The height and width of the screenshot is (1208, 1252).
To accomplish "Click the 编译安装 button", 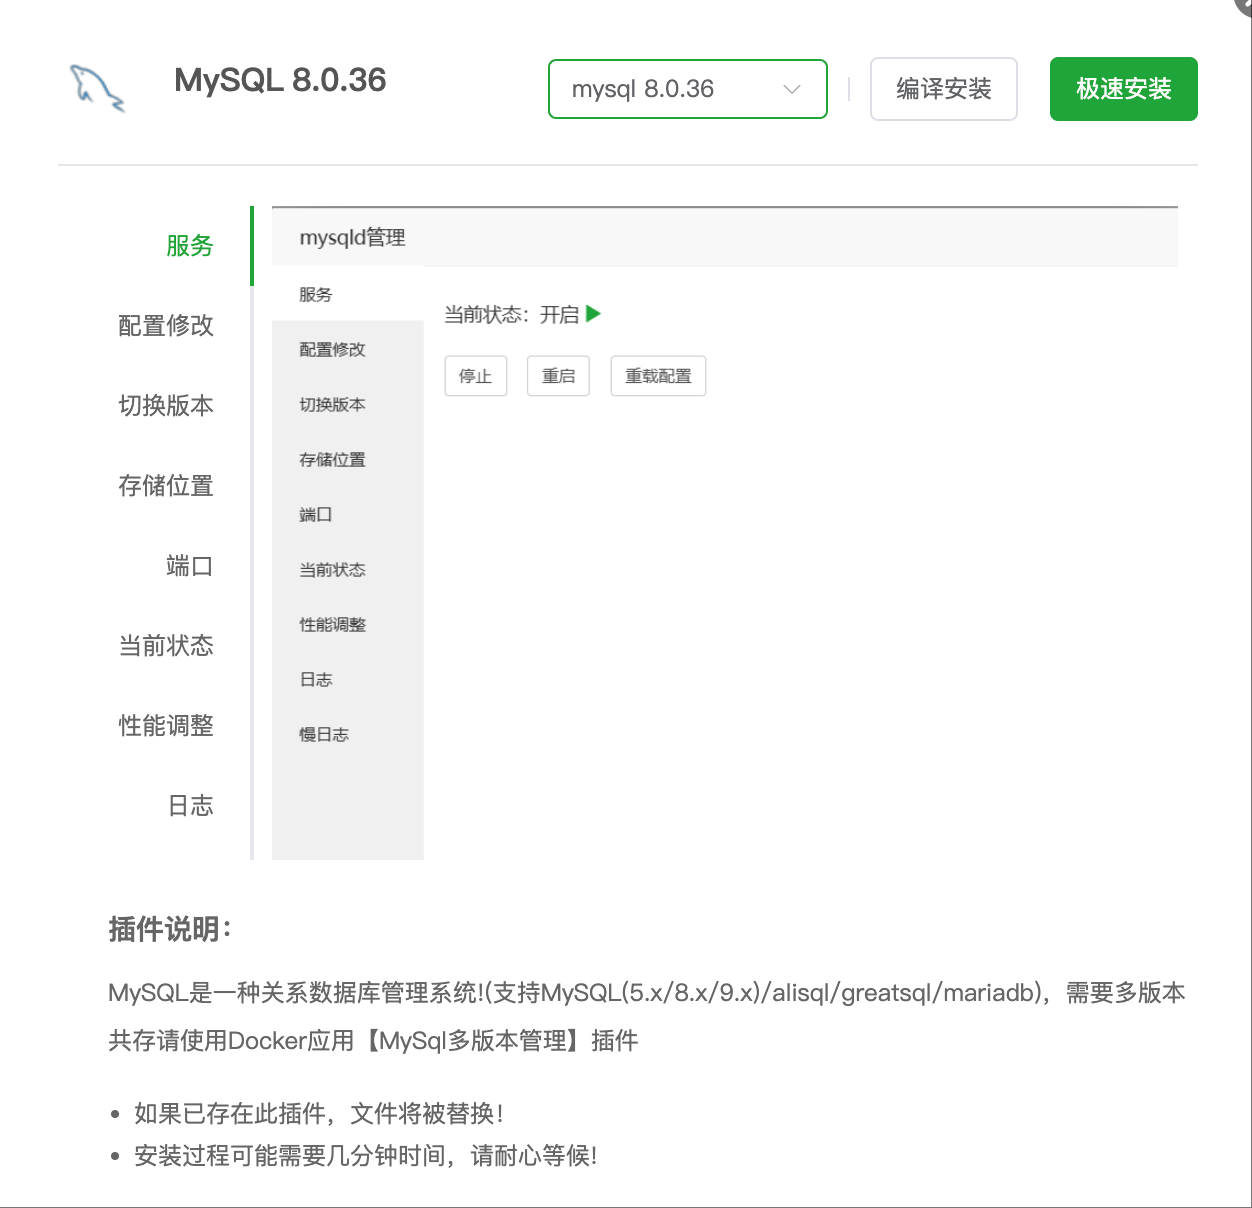I will click(x=943, y=89).
